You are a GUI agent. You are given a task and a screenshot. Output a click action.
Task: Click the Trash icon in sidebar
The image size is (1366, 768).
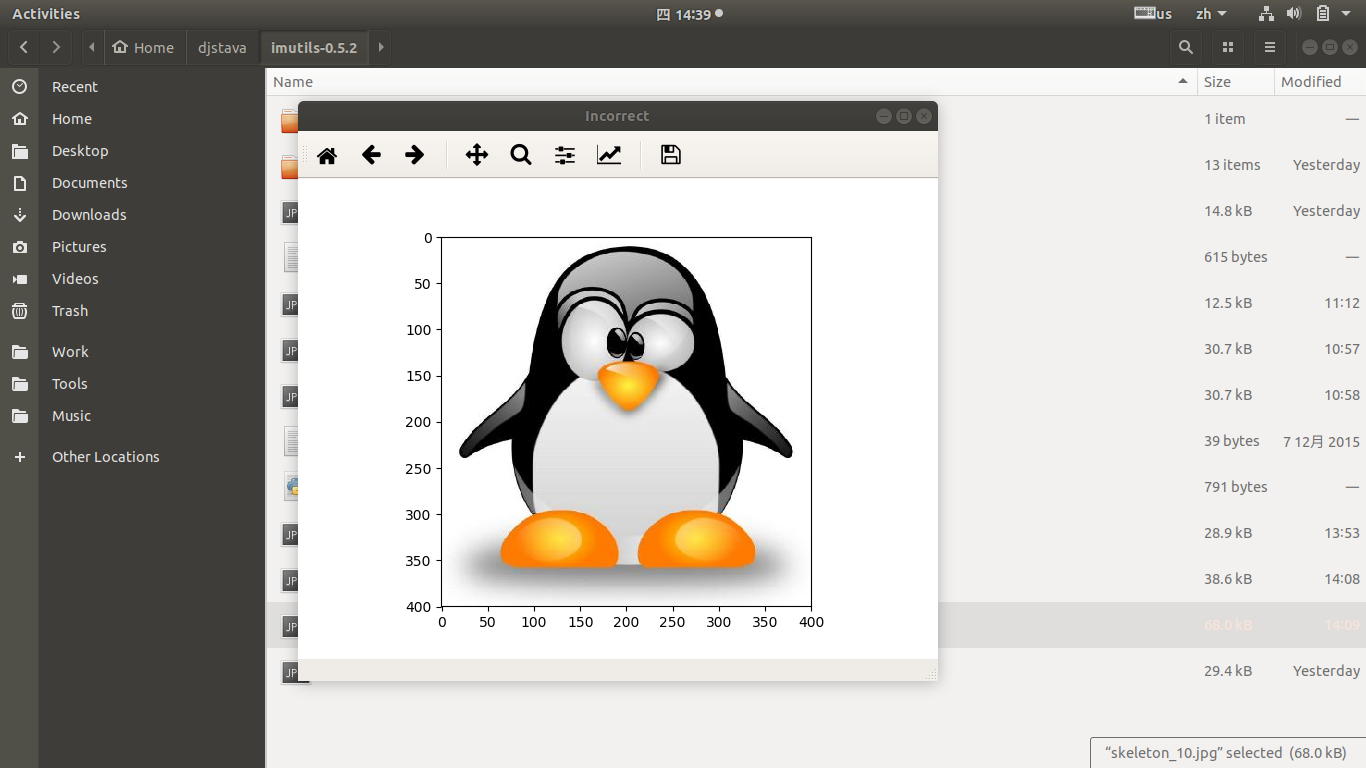[x=19, y=311]
